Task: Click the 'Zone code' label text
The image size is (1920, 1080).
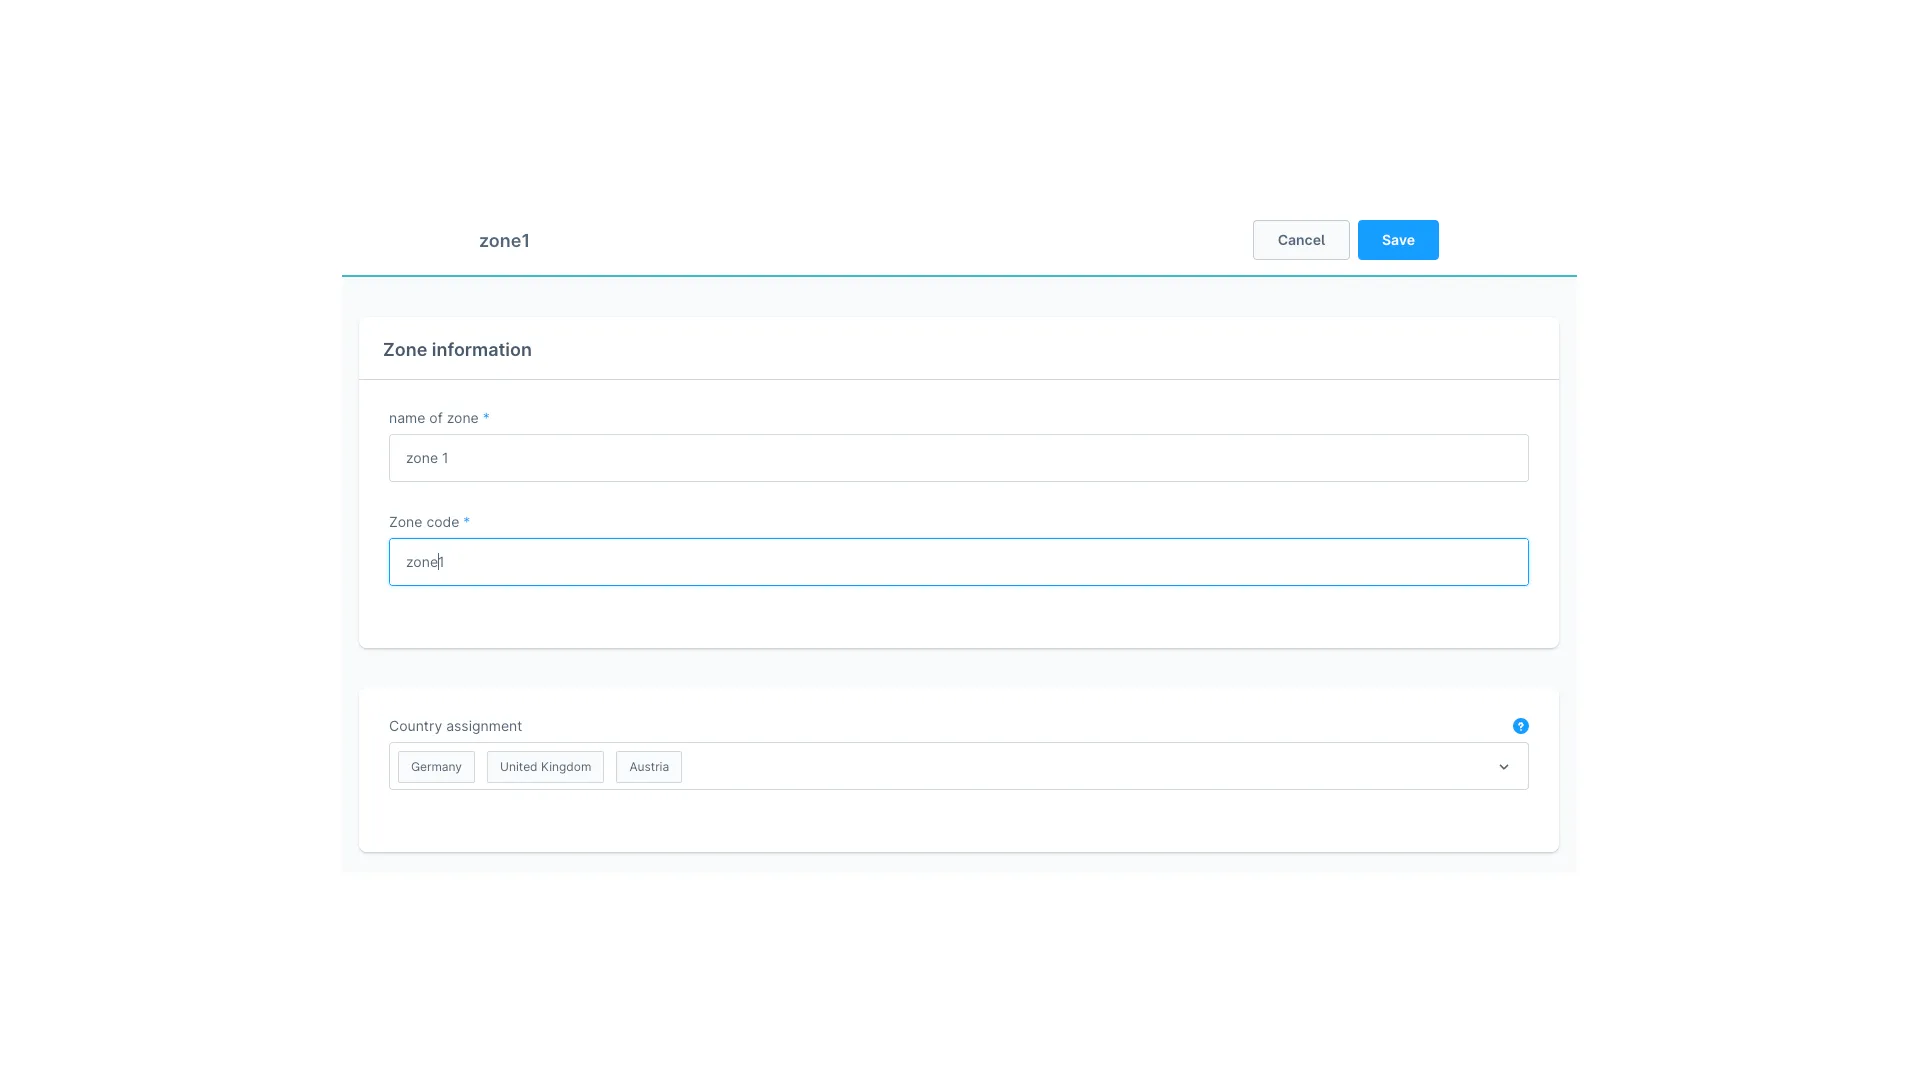Action: 423,522
